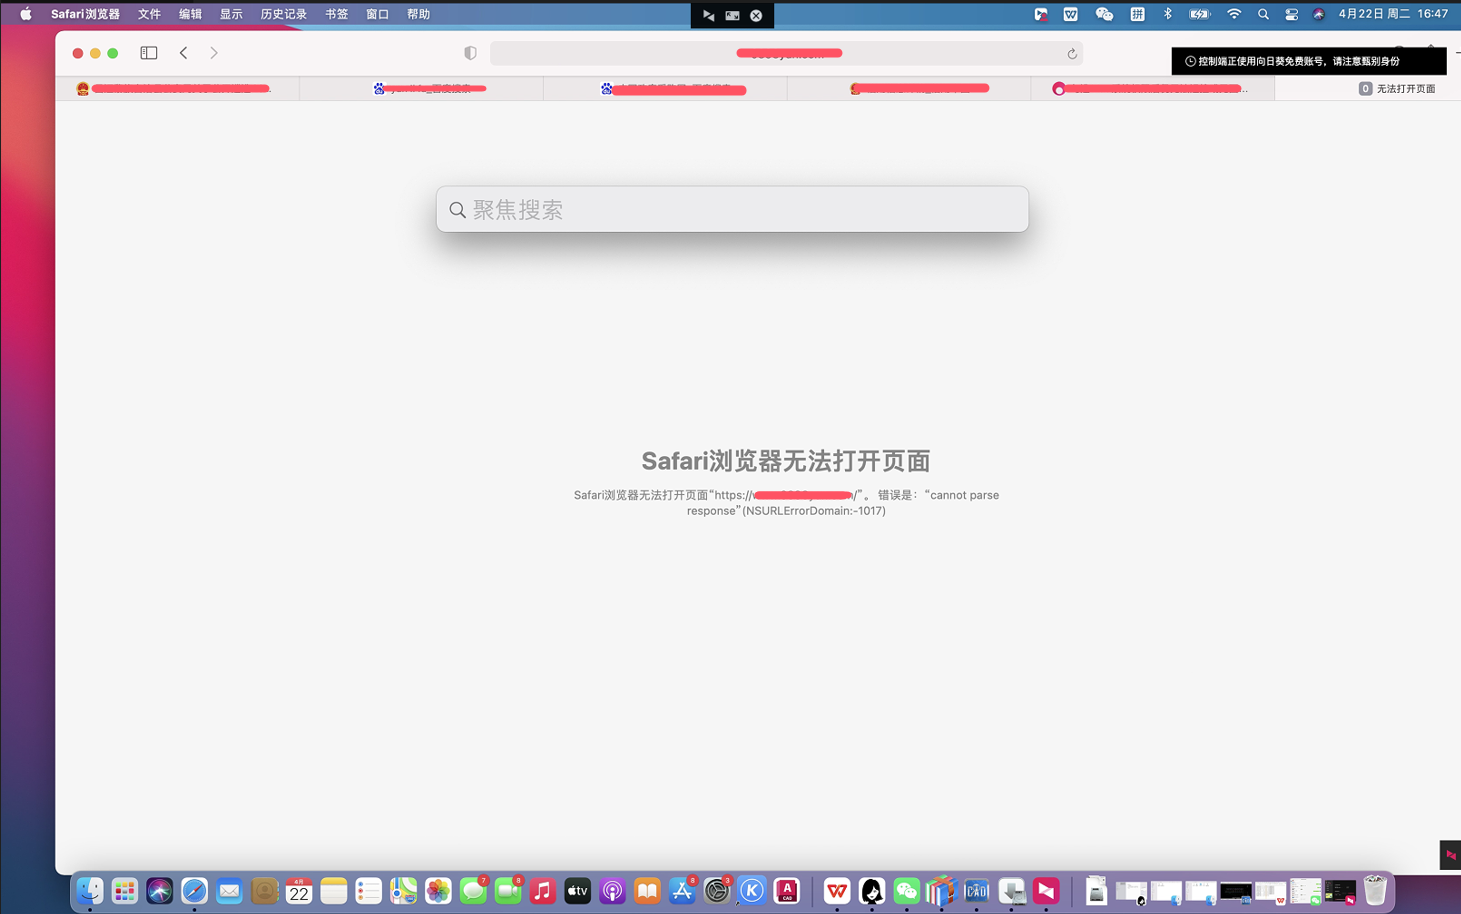This screenshot has width=1461, height=914.
Task: Open Notes in the Dock
Action: (x=334, y=890)
